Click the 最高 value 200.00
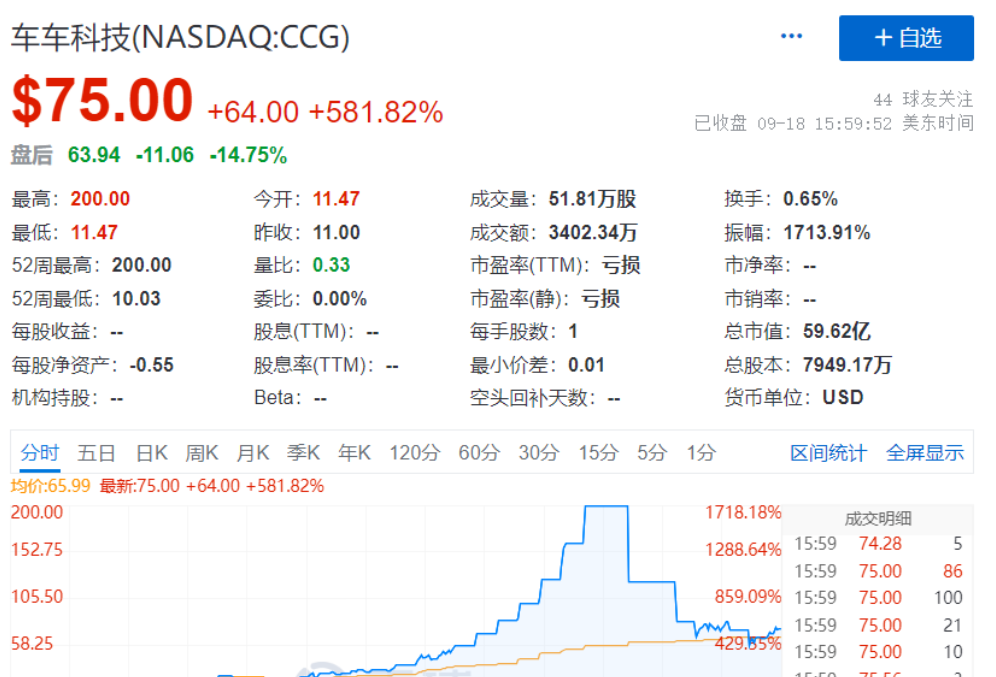 [x=100, y=199]
